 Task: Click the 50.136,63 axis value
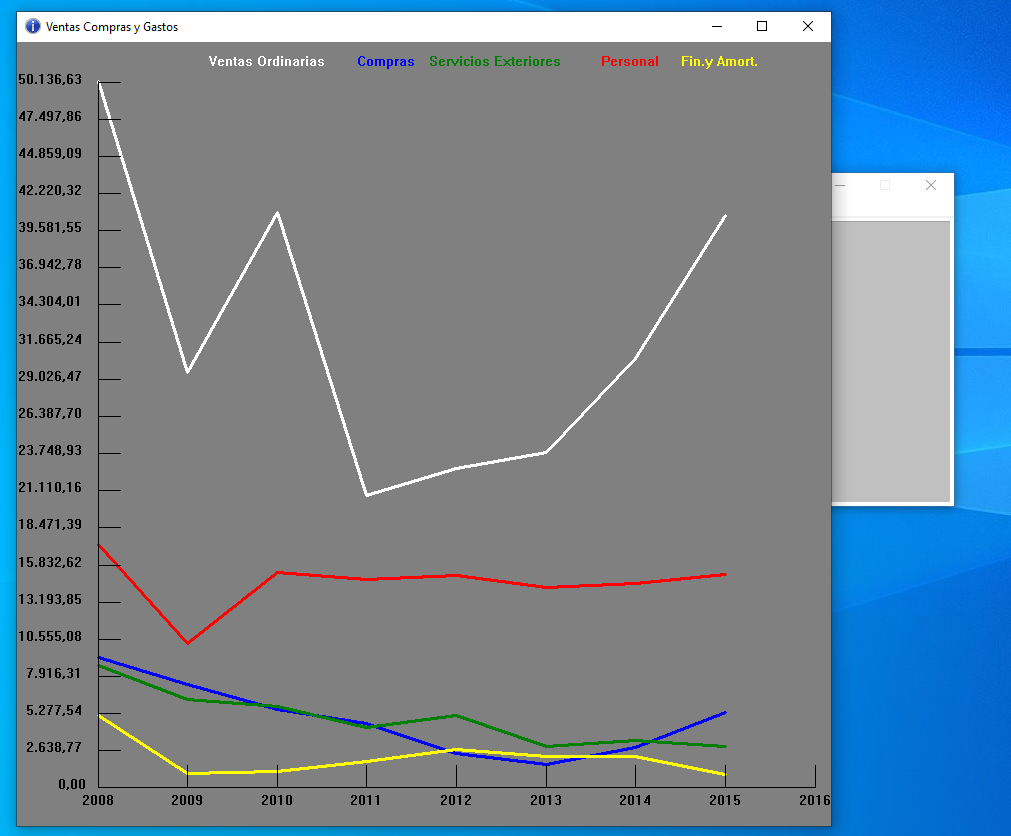tap(50, 79)
